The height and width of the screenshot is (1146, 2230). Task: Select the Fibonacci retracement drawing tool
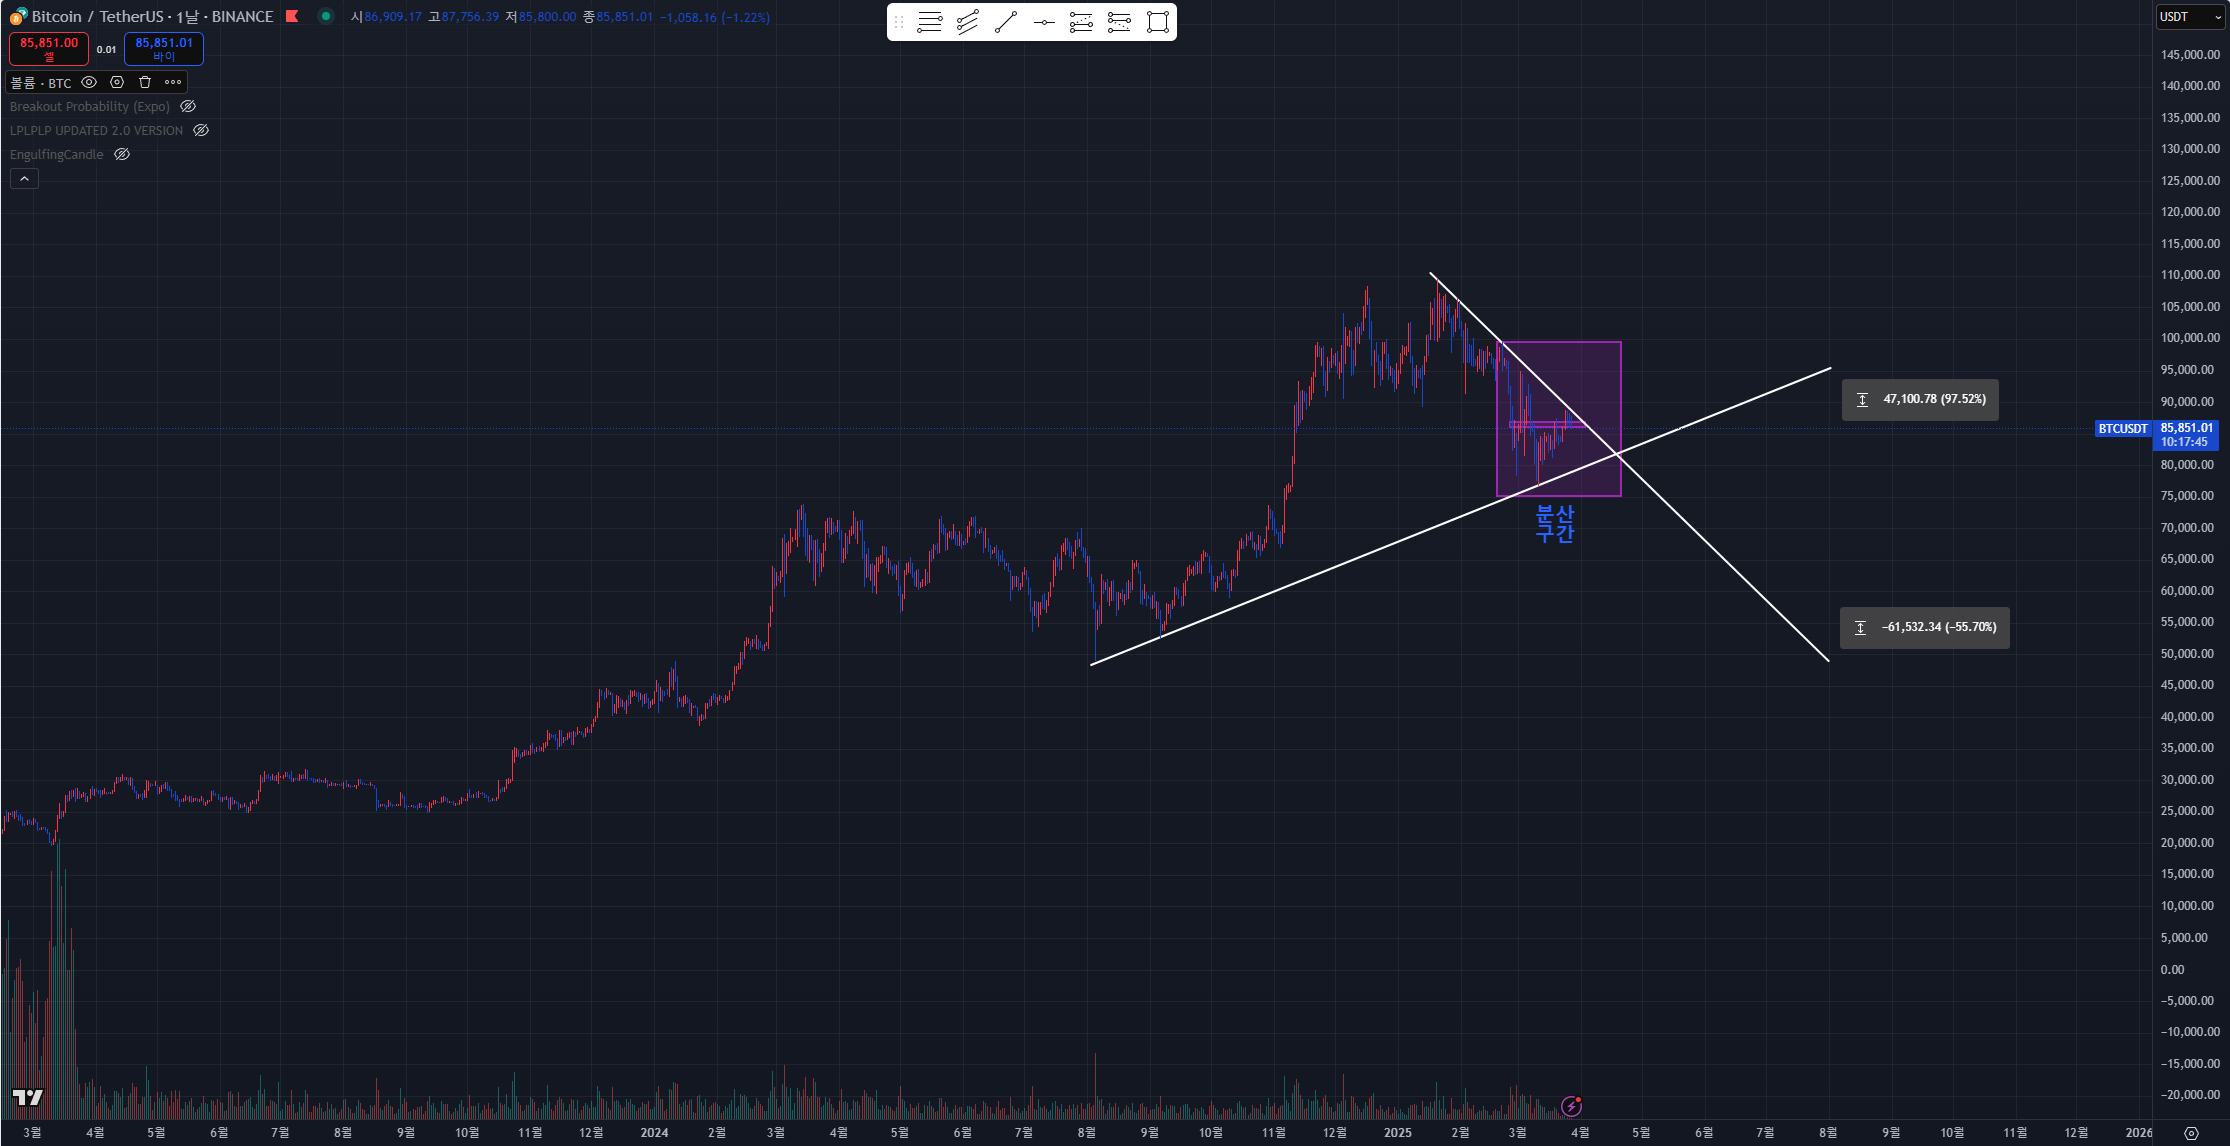coord(930,22)
